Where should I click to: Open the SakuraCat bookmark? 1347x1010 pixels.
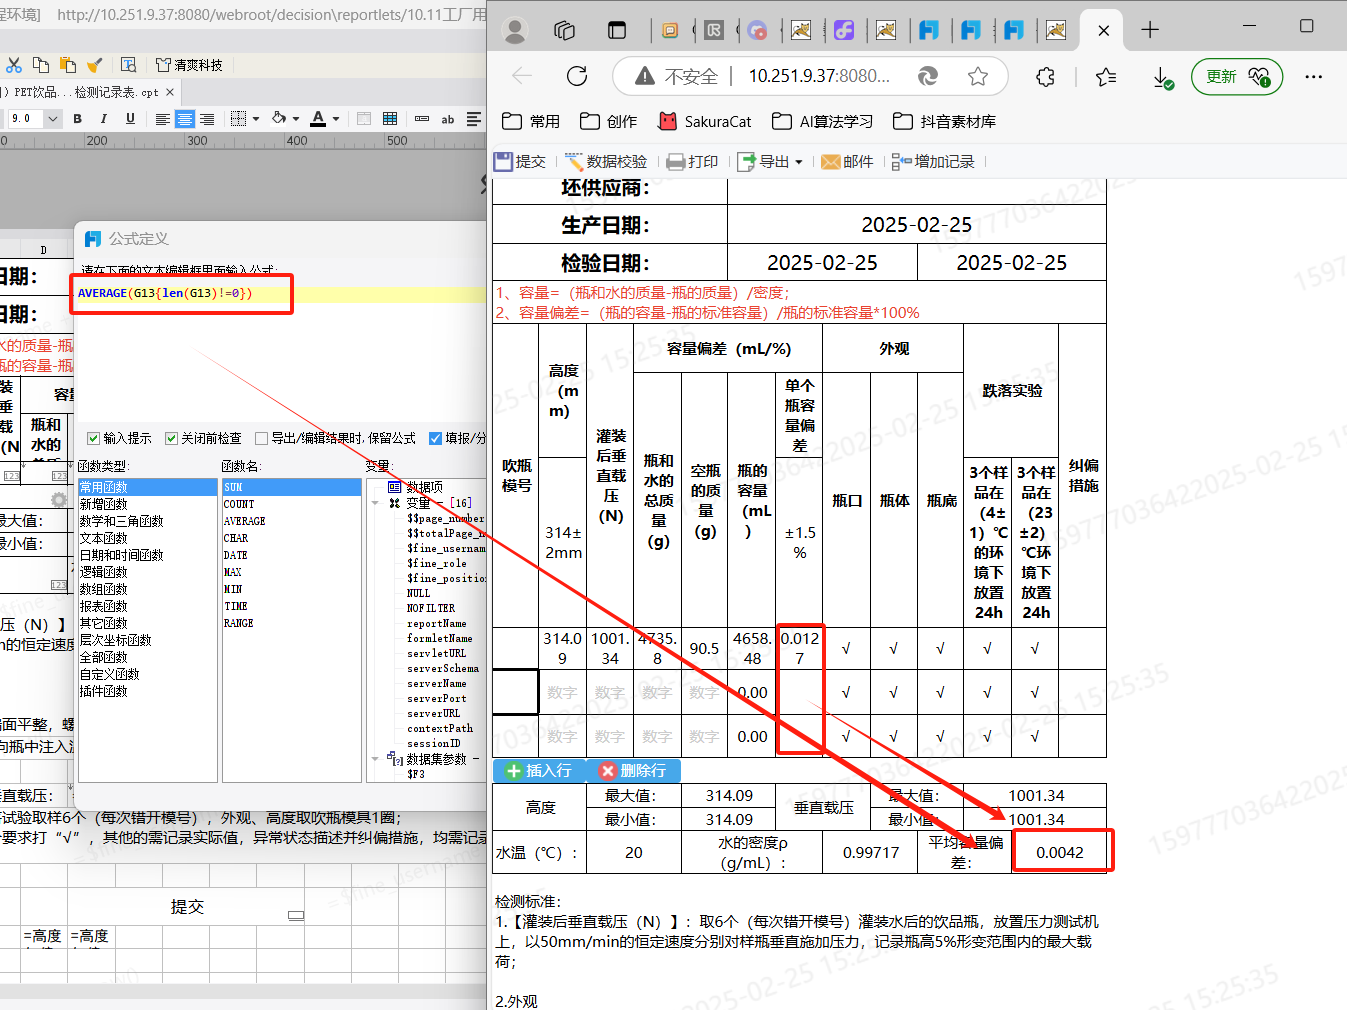tap(705, 121)
